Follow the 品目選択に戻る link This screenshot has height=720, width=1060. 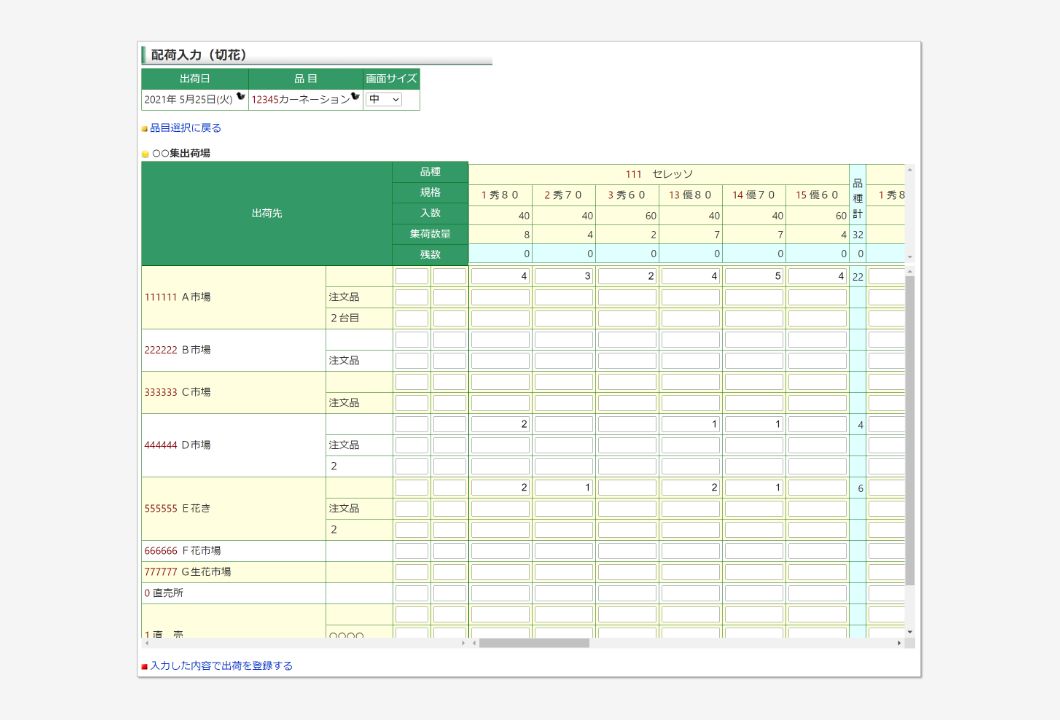click(185, 128)
